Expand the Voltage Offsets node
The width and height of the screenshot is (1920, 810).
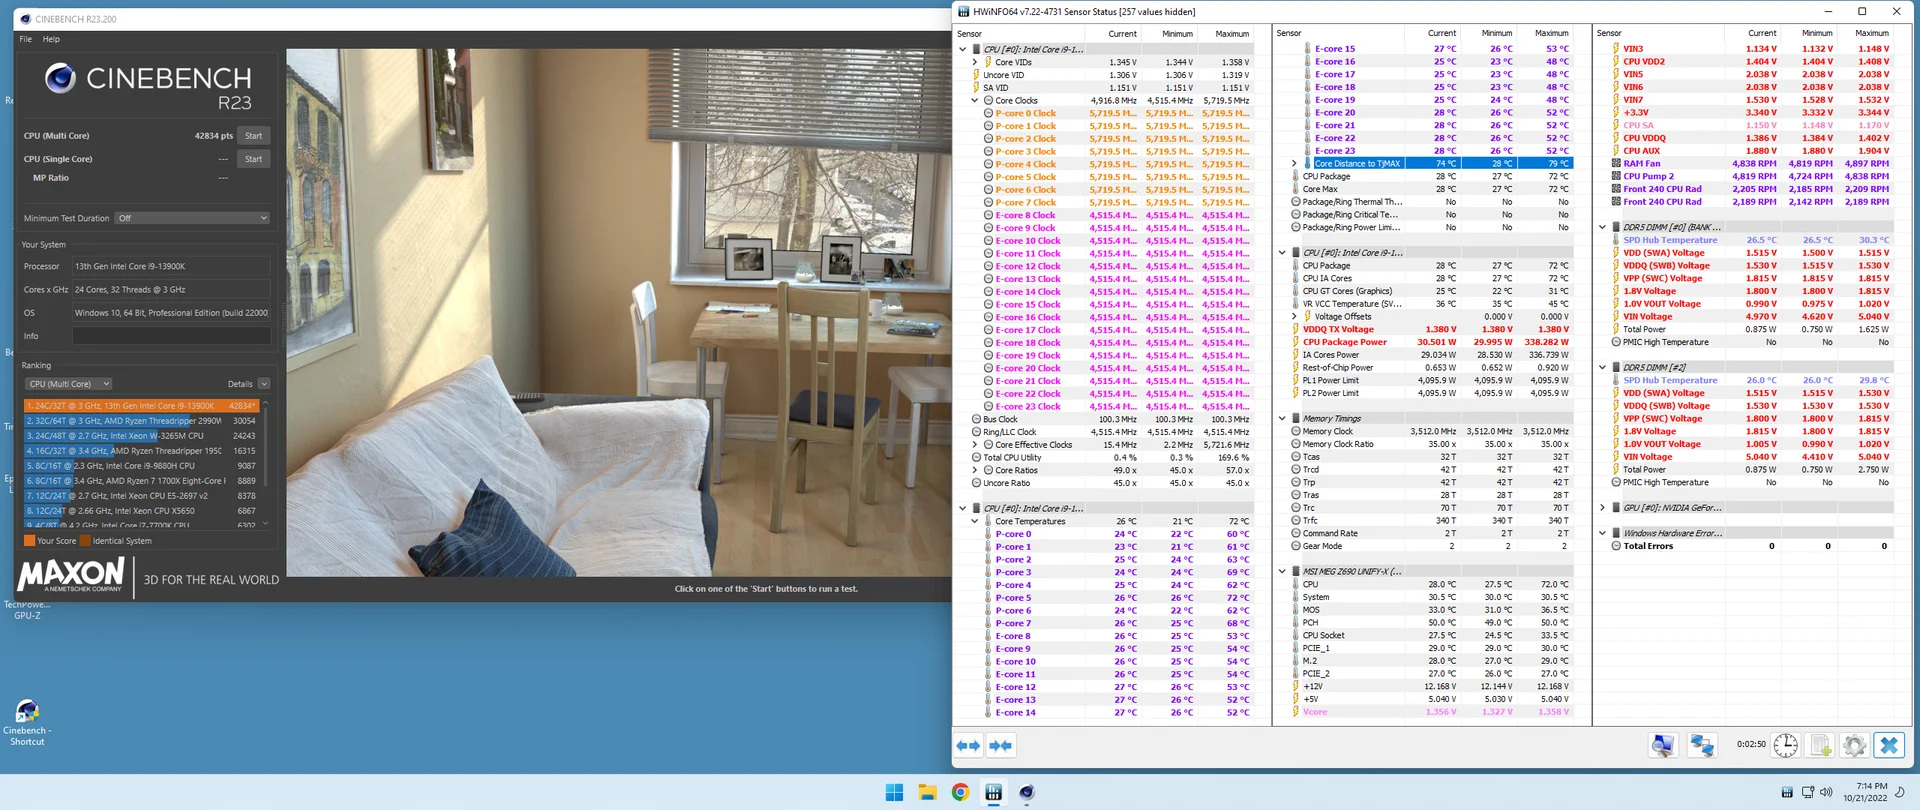1294,316
